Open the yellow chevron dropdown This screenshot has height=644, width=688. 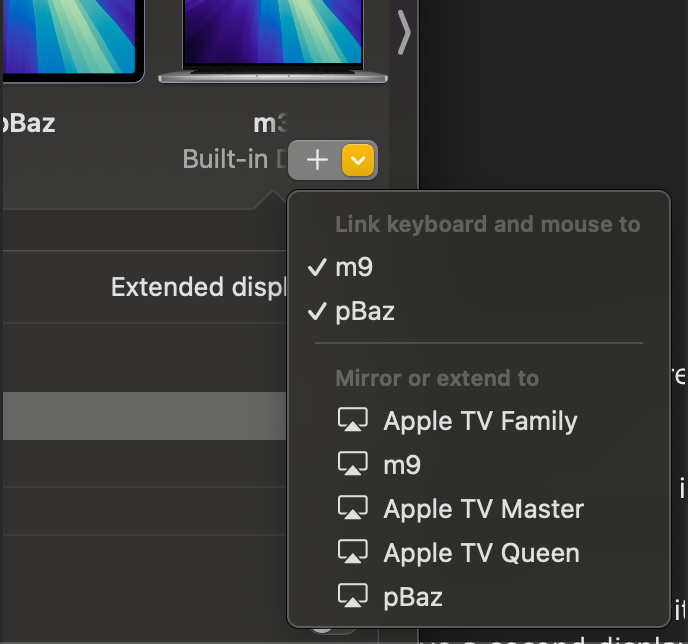(359, 160)
